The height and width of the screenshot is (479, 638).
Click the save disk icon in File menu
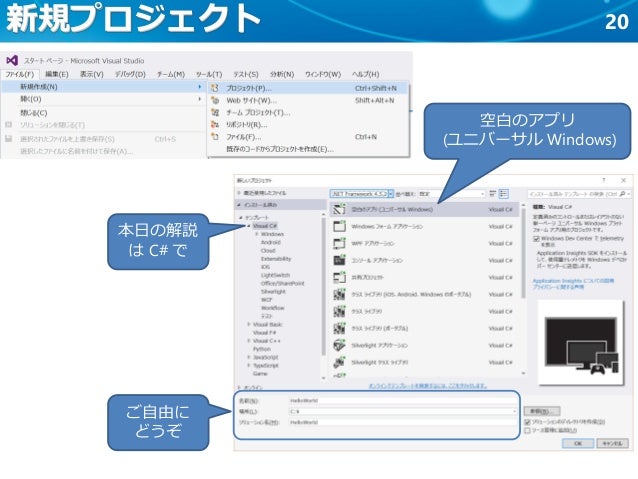9,139
